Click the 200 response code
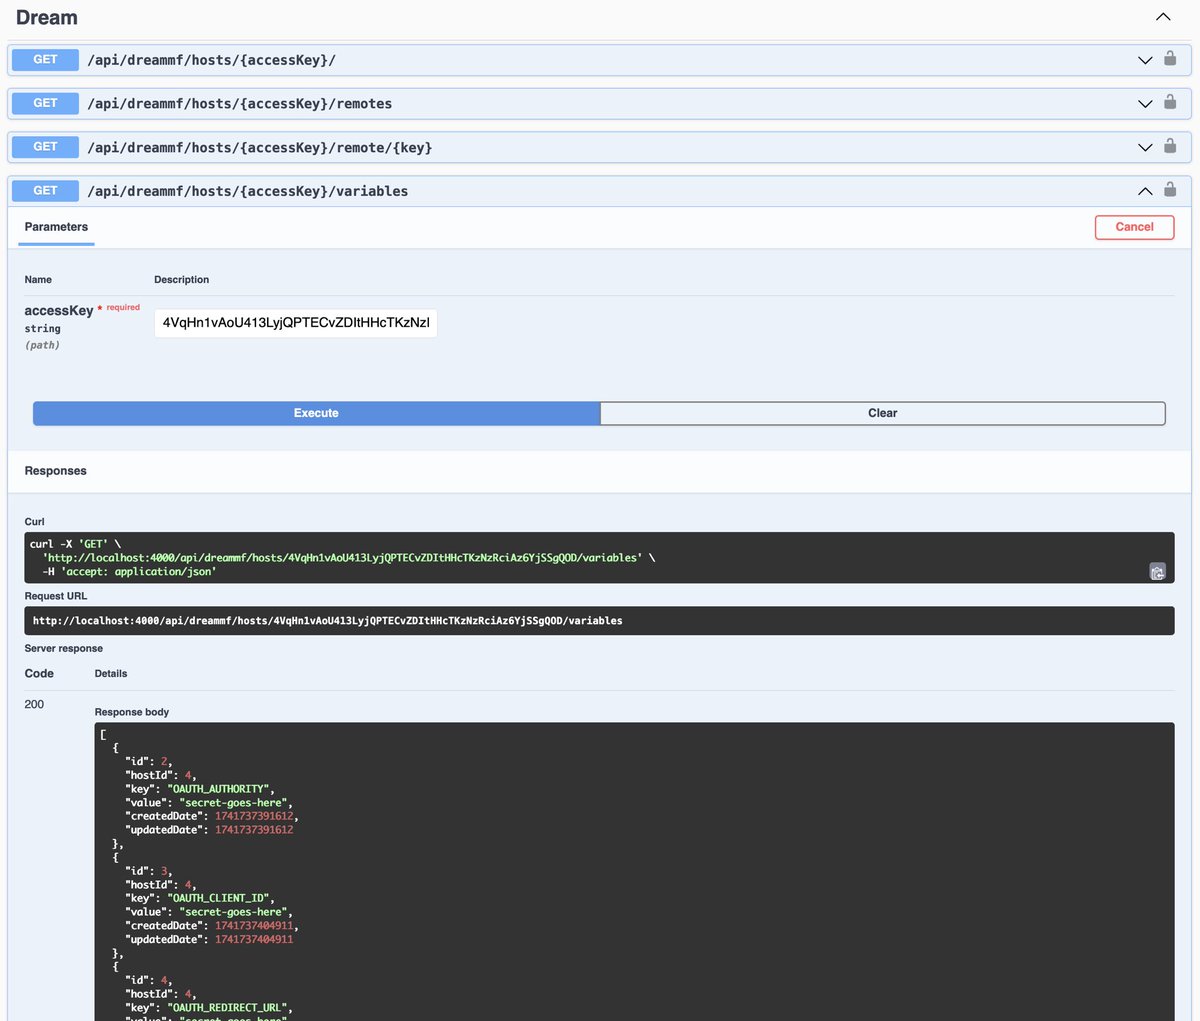The width and height of the screenshot is (1200, 1021). [34, 704]
